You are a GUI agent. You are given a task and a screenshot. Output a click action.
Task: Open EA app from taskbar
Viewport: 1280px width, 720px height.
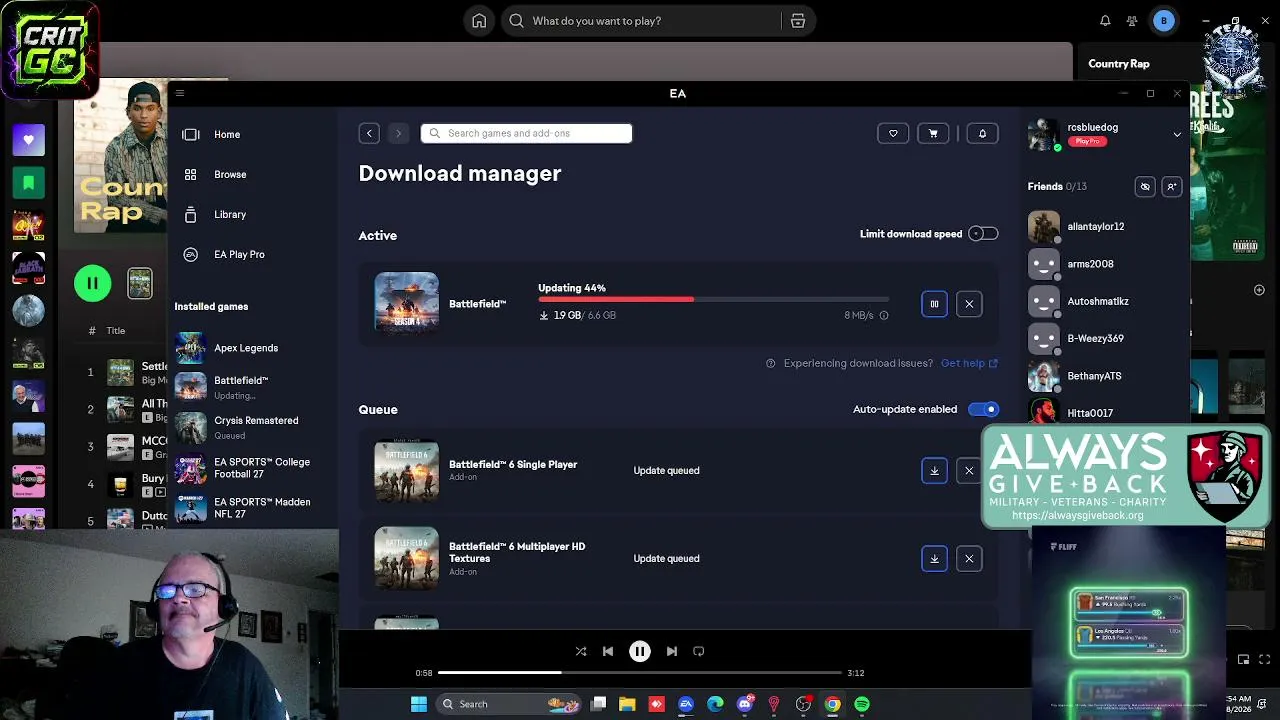(x=686, y=704)
